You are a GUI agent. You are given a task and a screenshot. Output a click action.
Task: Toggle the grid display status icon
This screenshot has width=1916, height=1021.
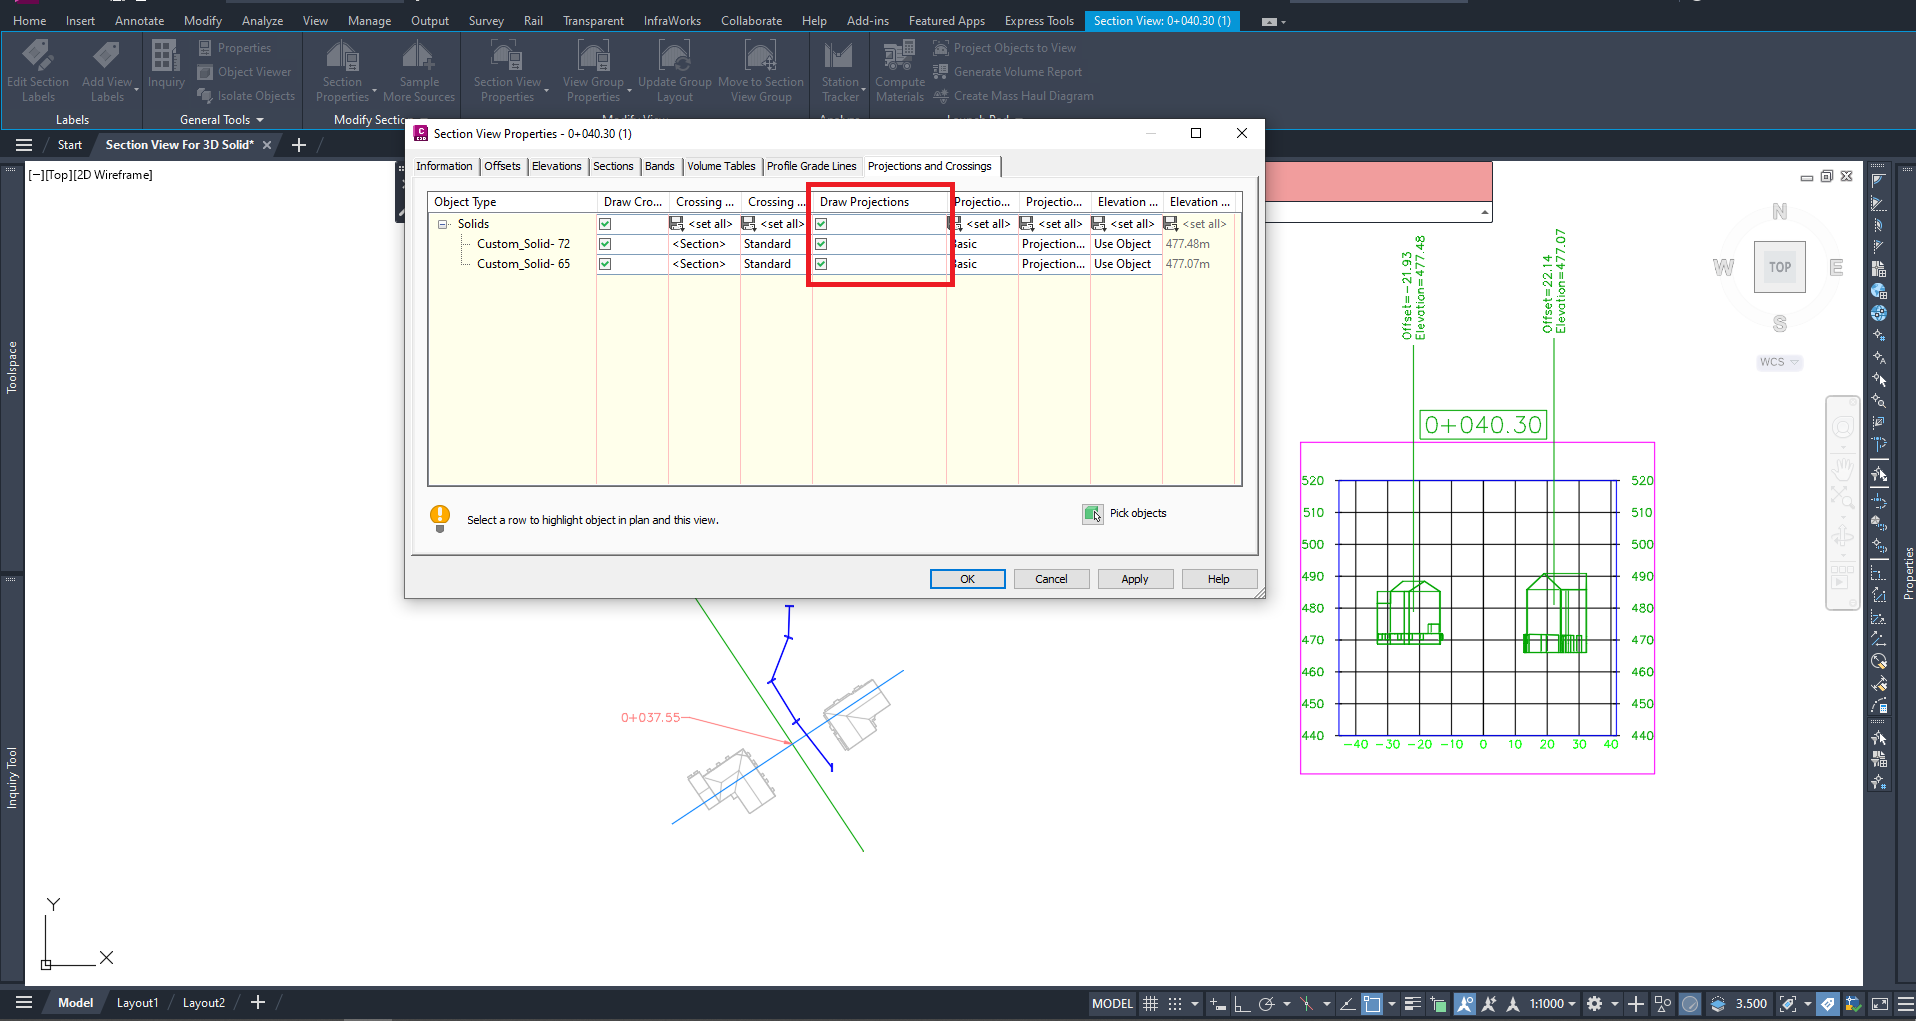(x=1151, y=1004)
